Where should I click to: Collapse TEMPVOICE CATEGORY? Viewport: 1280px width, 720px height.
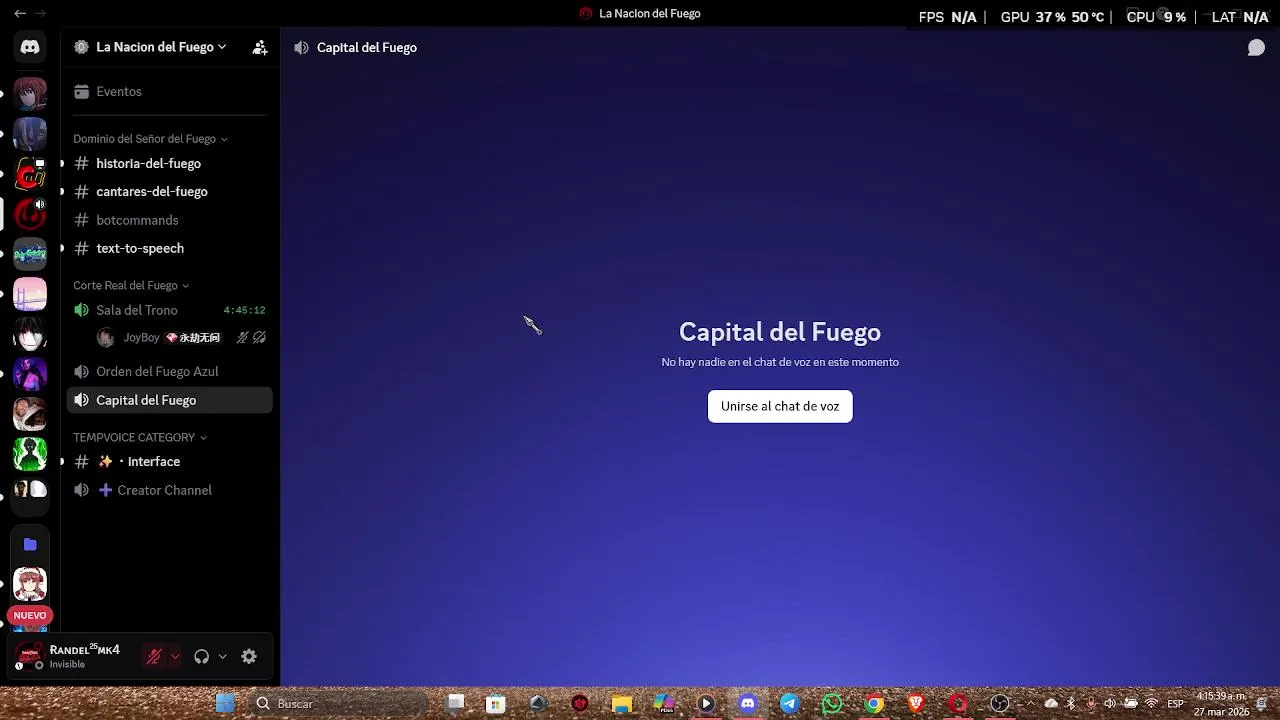point(140,437)
